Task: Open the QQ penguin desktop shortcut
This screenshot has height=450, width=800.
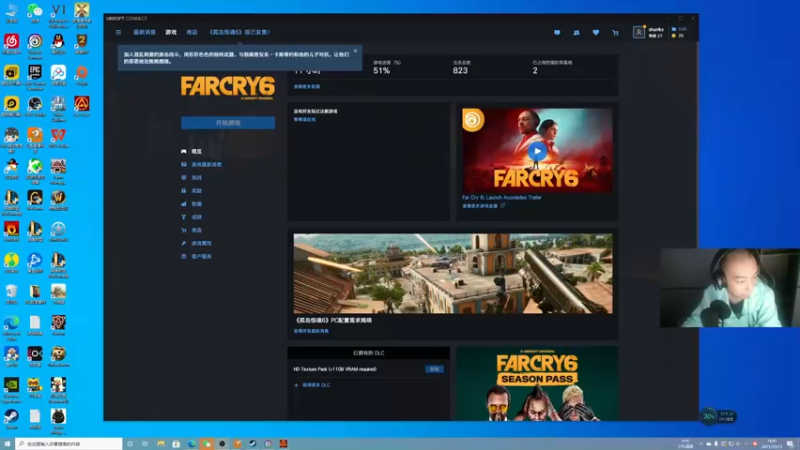Action: click(58, 44)
